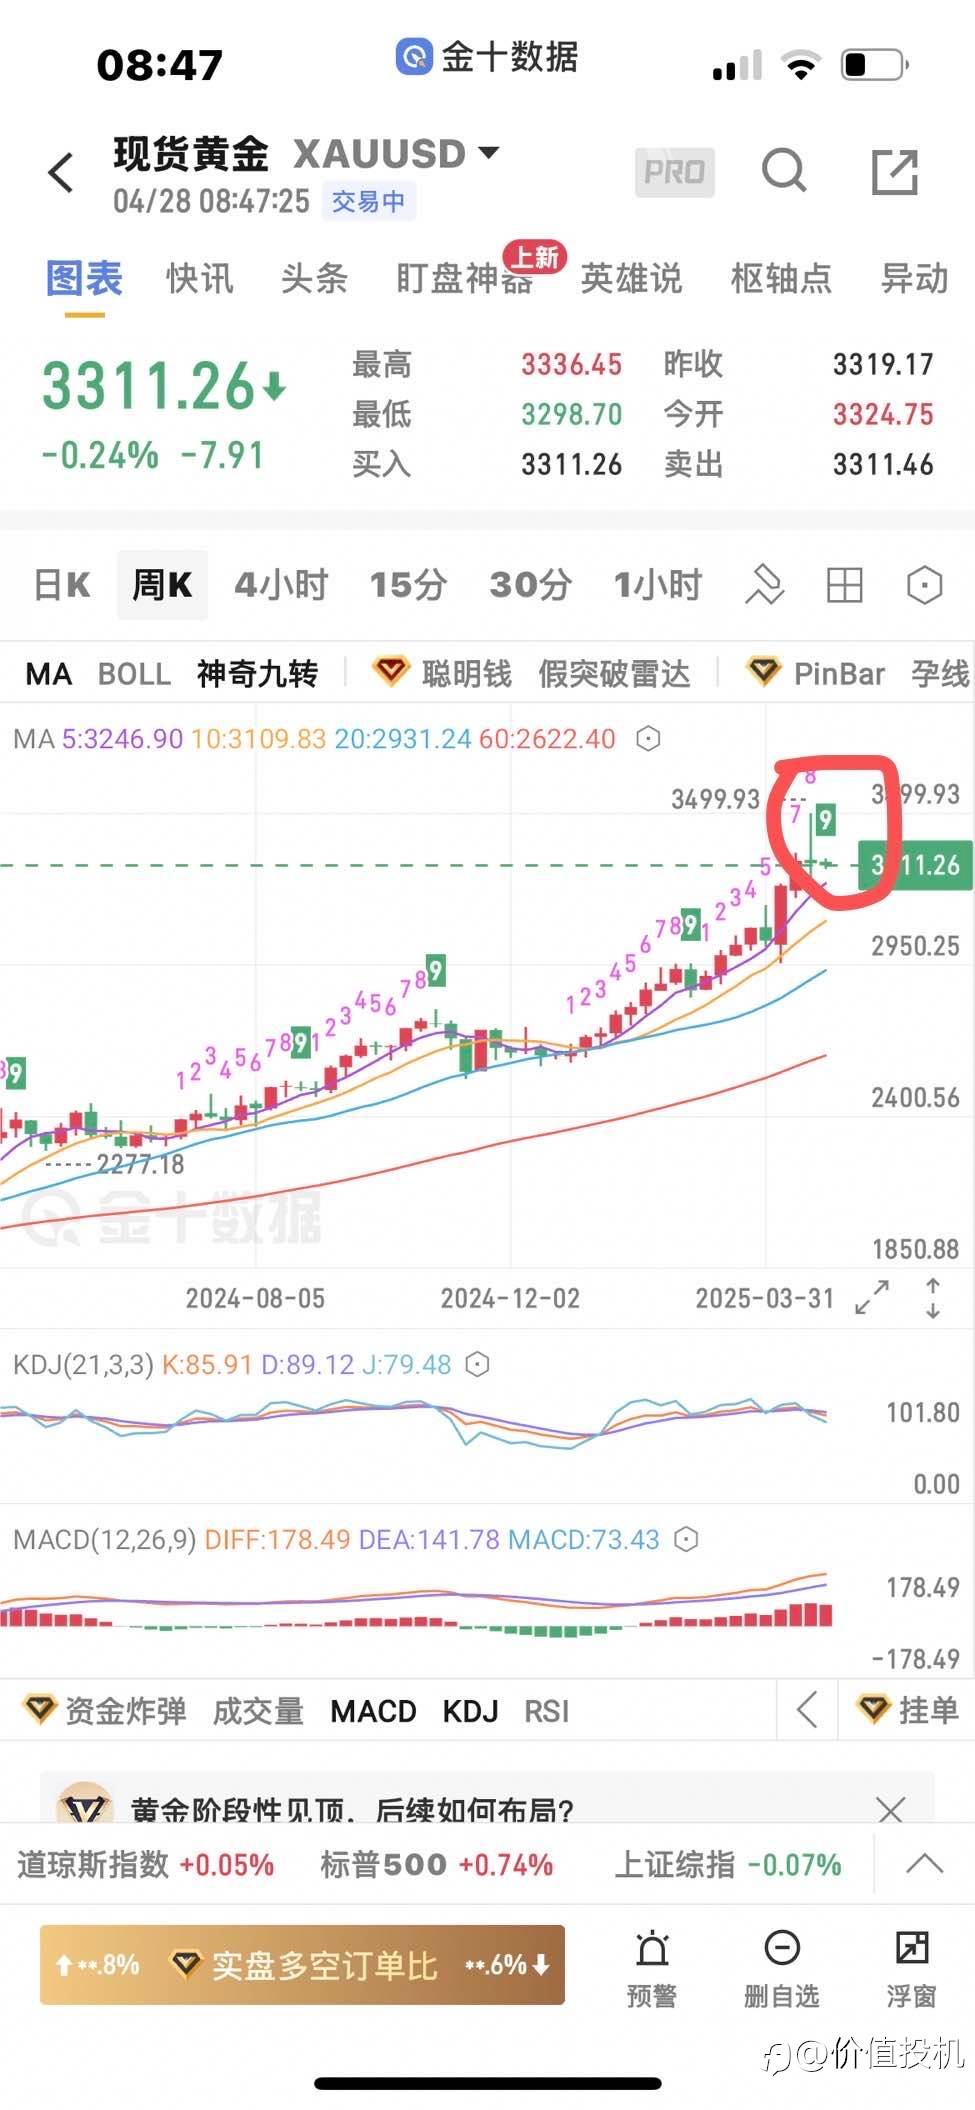Collapse indicator list with left chevron

point(807,1710)
